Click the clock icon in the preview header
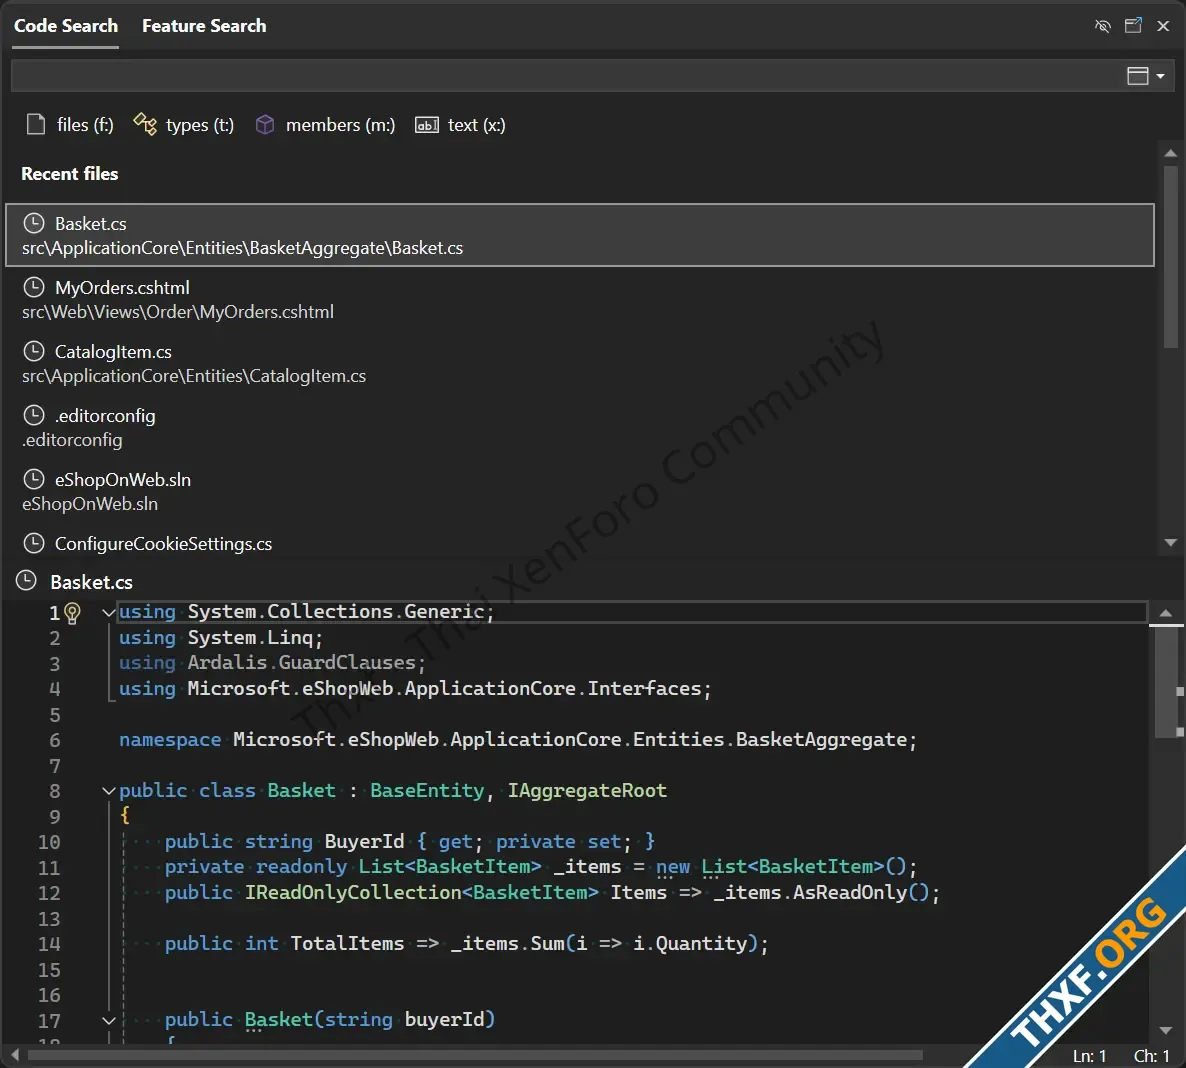 click(26, 581)
